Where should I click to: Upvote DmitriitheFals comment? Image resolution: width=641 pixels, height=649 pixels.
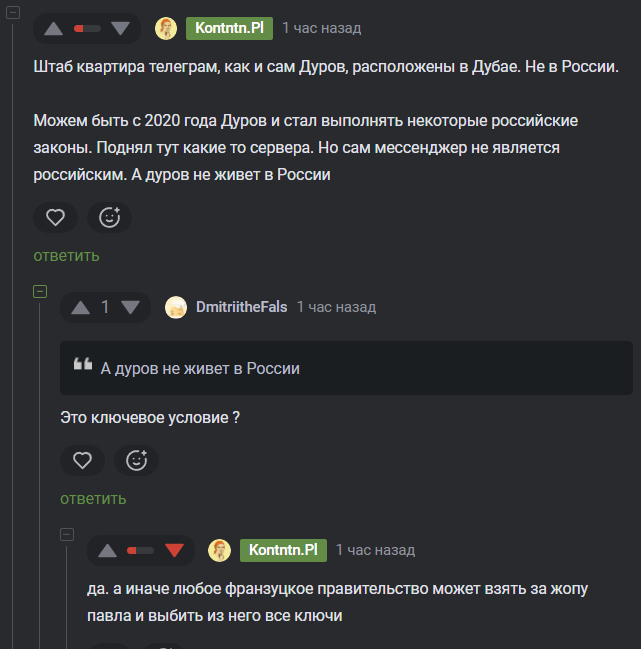pyautogui.click(x=80, y=307)
